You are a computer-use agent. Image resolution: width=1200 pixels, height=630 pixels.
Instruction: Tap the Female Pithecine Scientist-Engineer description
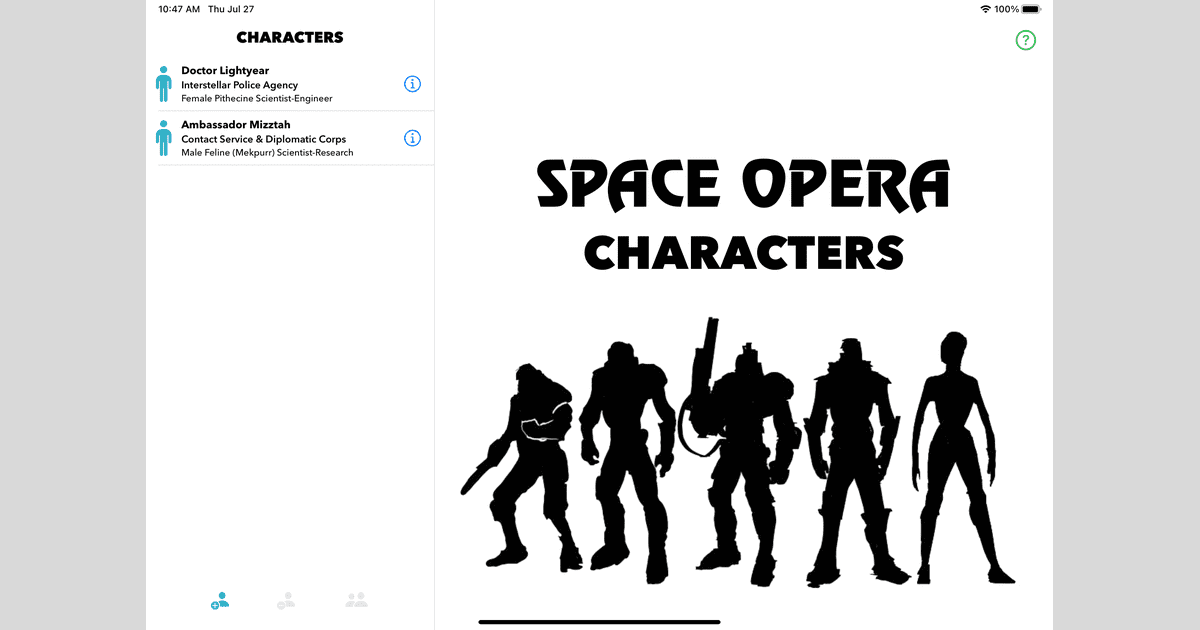coord(257,98)
